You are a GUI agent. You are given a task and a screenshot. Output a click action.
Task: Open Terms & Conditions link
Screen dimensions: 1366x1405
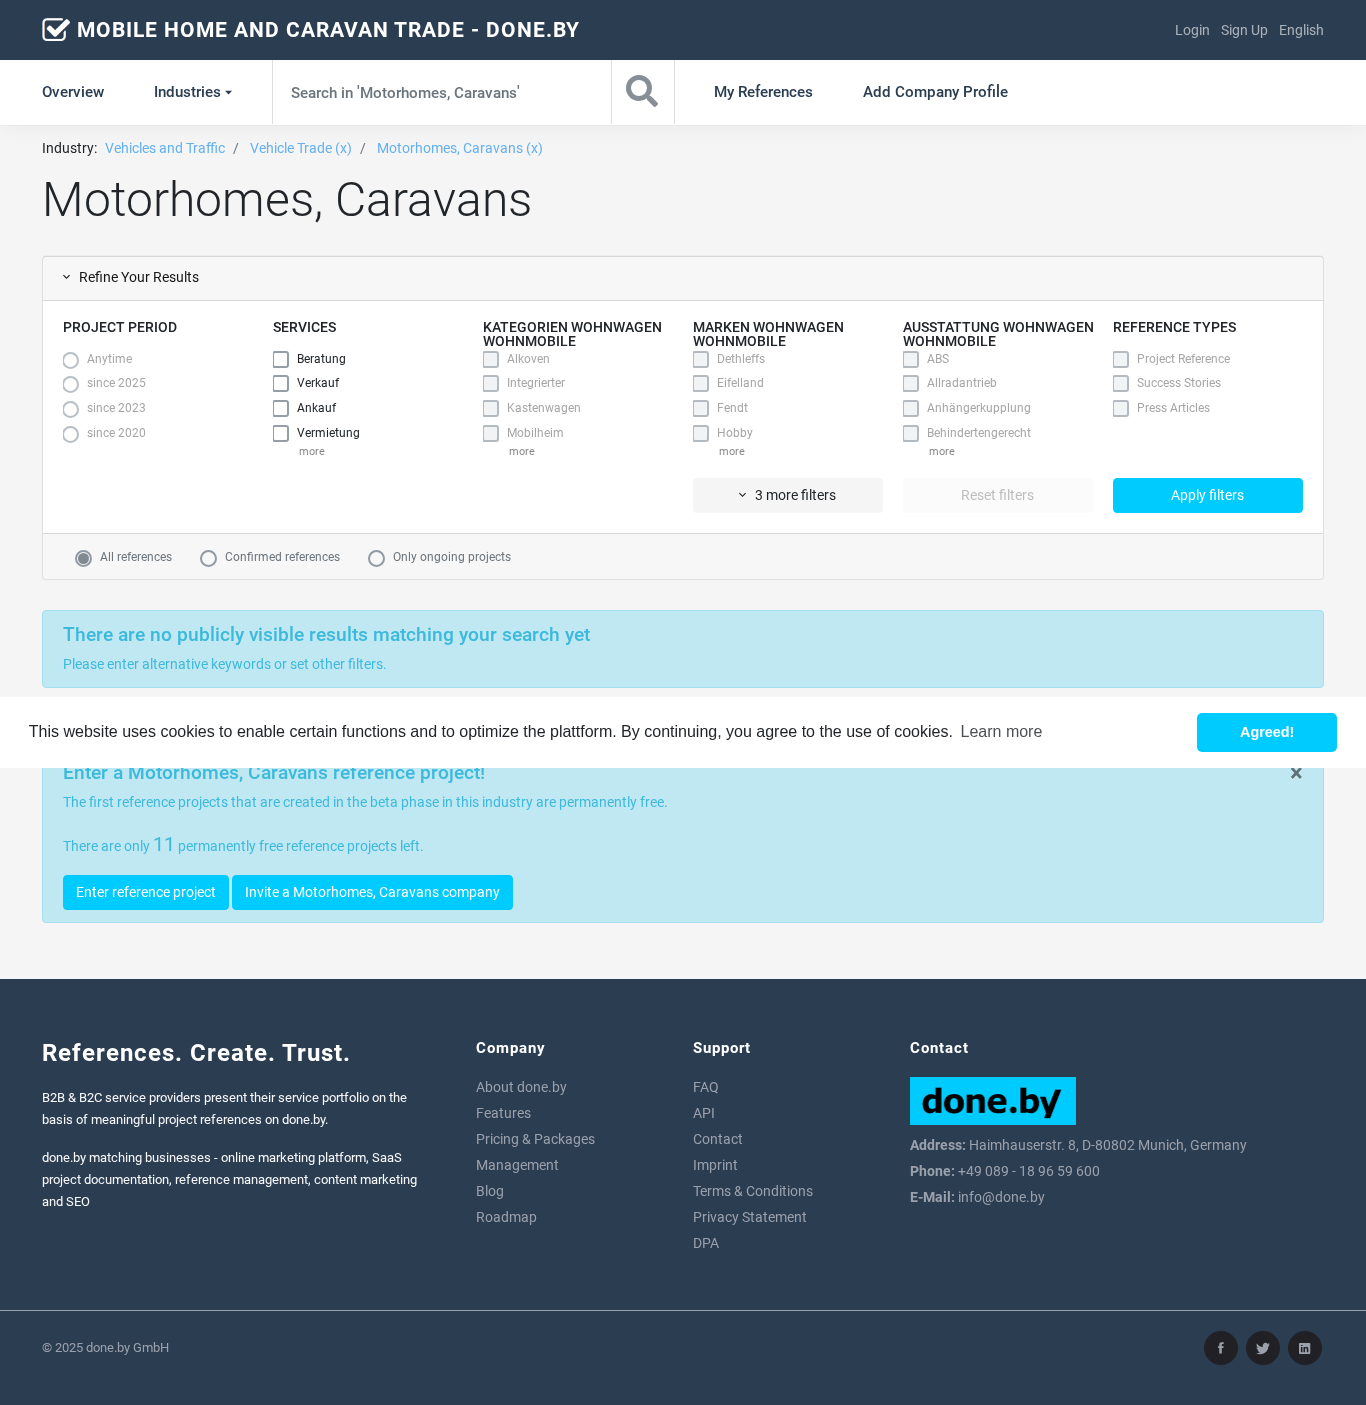(753, 1191)
